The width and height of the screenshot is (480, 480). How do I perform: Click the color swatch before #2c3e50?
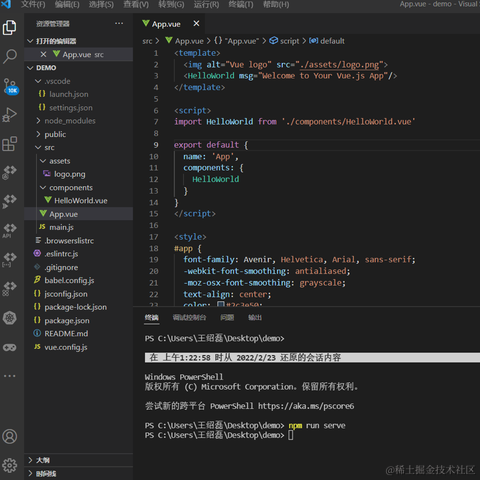tap(221, 304)
